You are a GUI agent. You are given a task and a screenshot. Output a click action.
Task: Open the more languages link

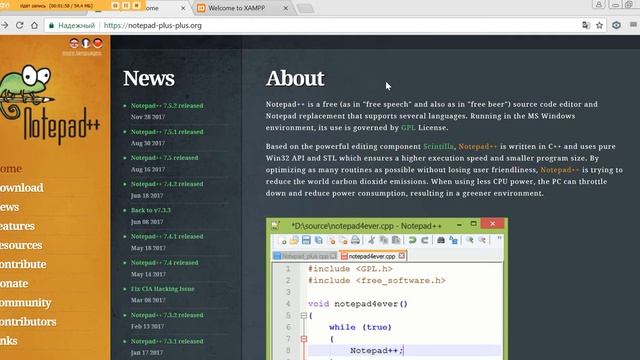pyautogui.click(x=82, y=53)
